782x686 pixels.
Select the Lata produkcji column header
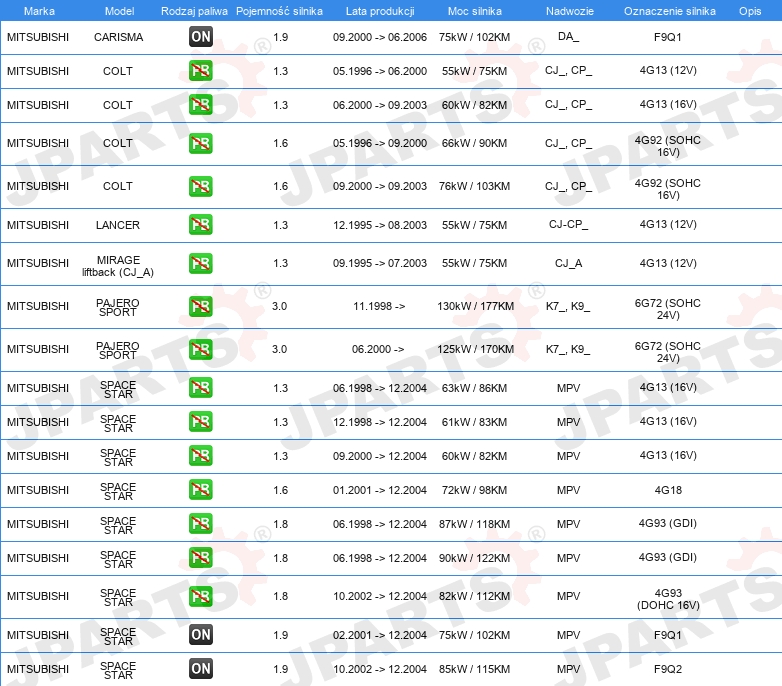pos(380,11)
